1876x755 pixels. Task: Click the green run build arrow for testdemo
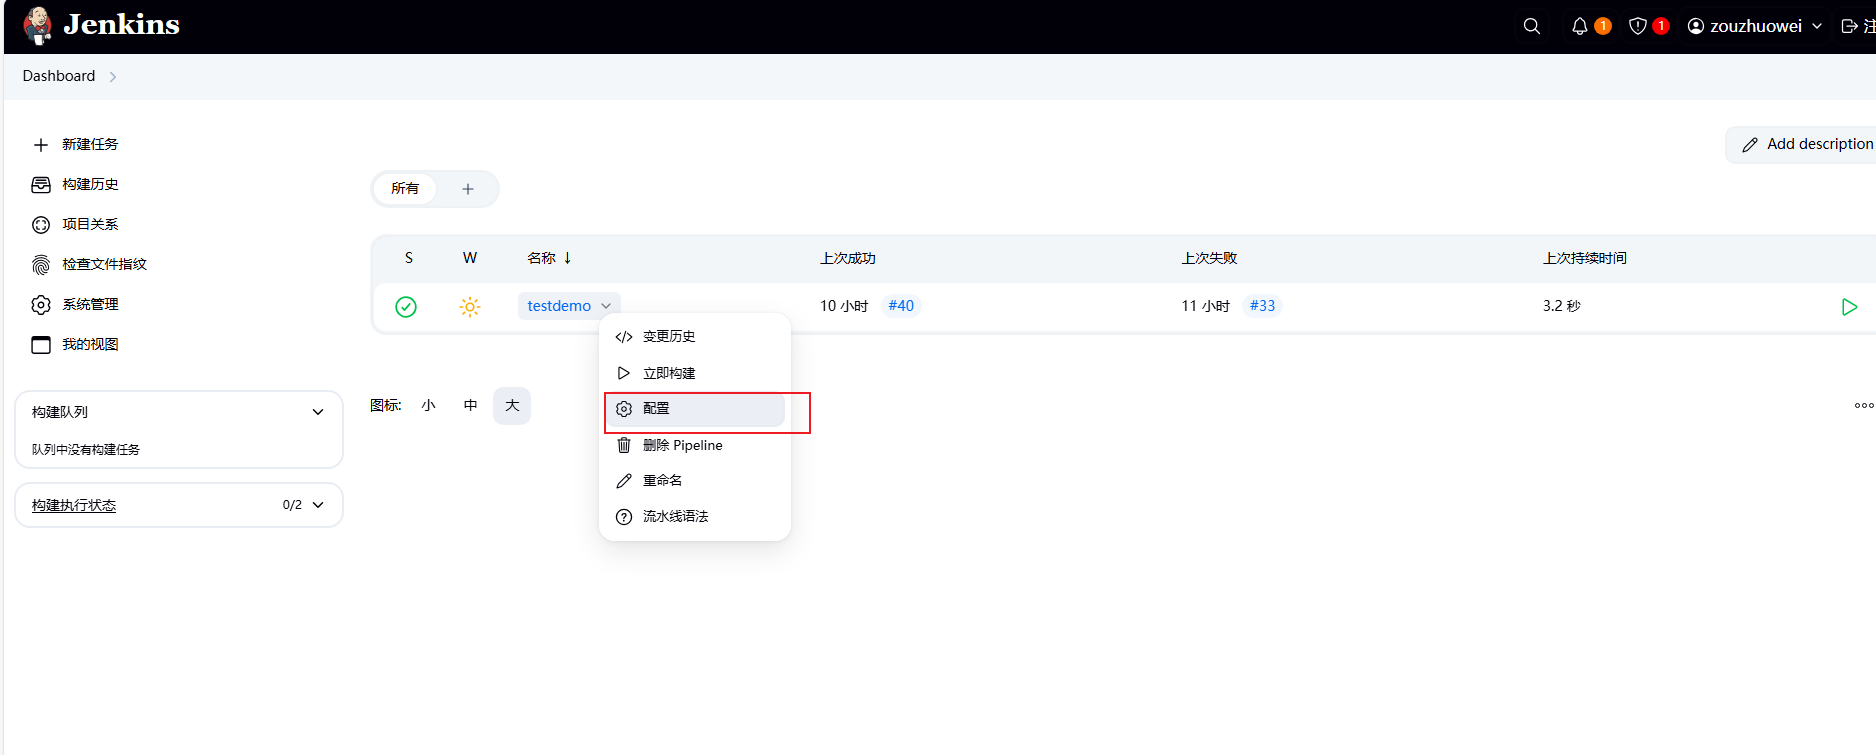coord(1849,307)
